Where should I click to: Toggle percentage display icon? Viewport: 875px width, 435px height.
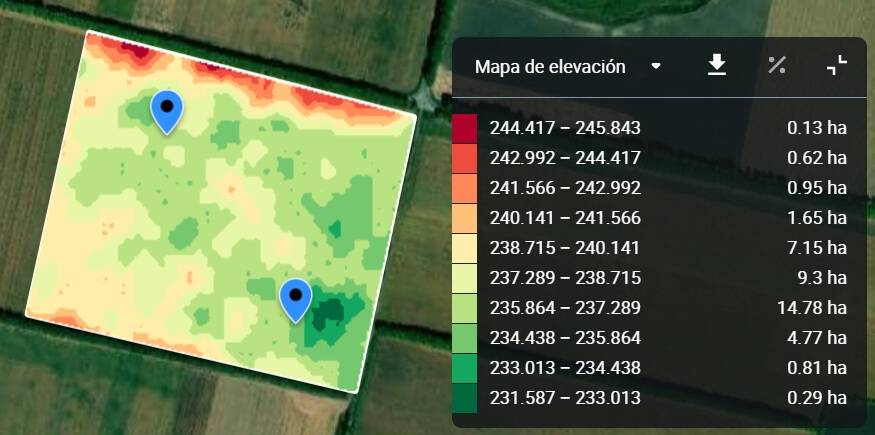pyautogui.click(x=777, y=66)
